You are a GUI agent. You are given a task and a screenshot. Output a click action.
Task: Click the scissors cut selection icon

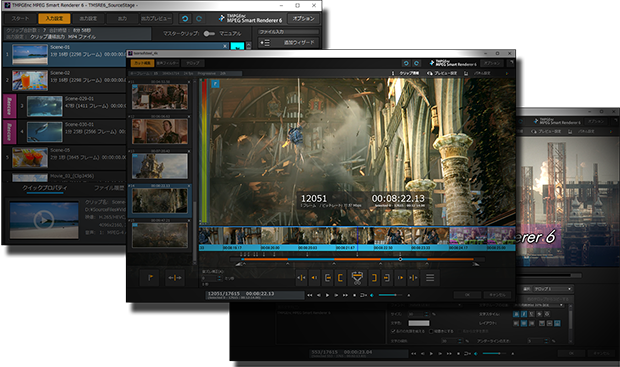coord(357,278)
